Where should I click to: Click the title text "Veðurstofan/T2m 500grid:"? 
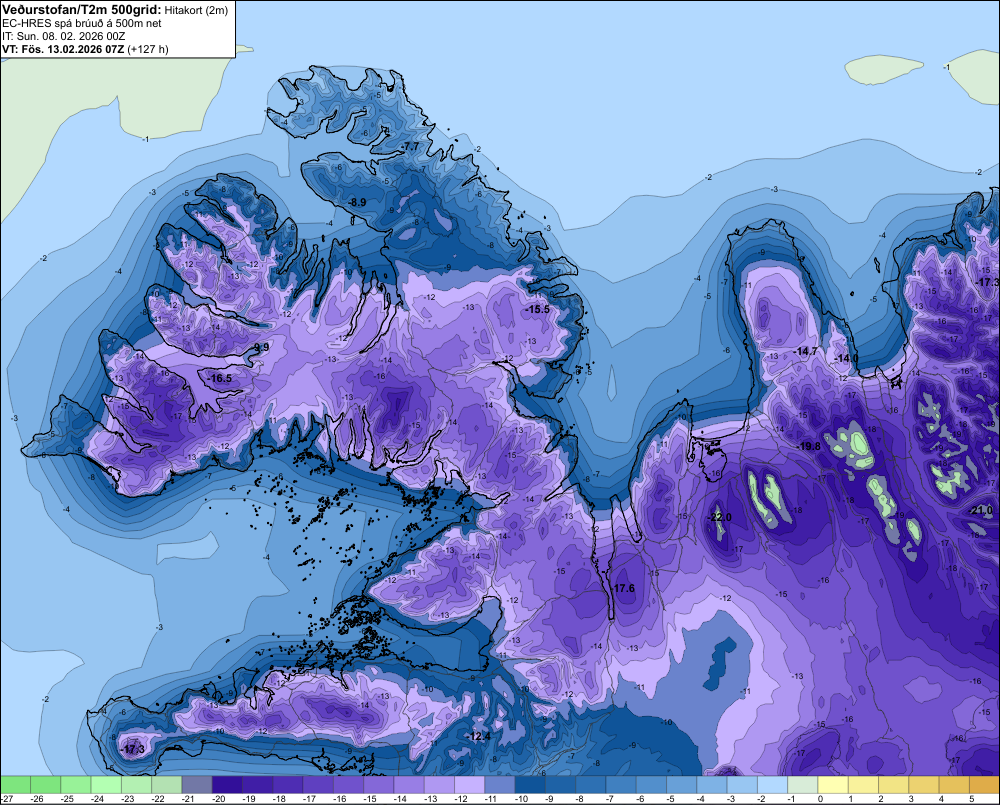81,10
